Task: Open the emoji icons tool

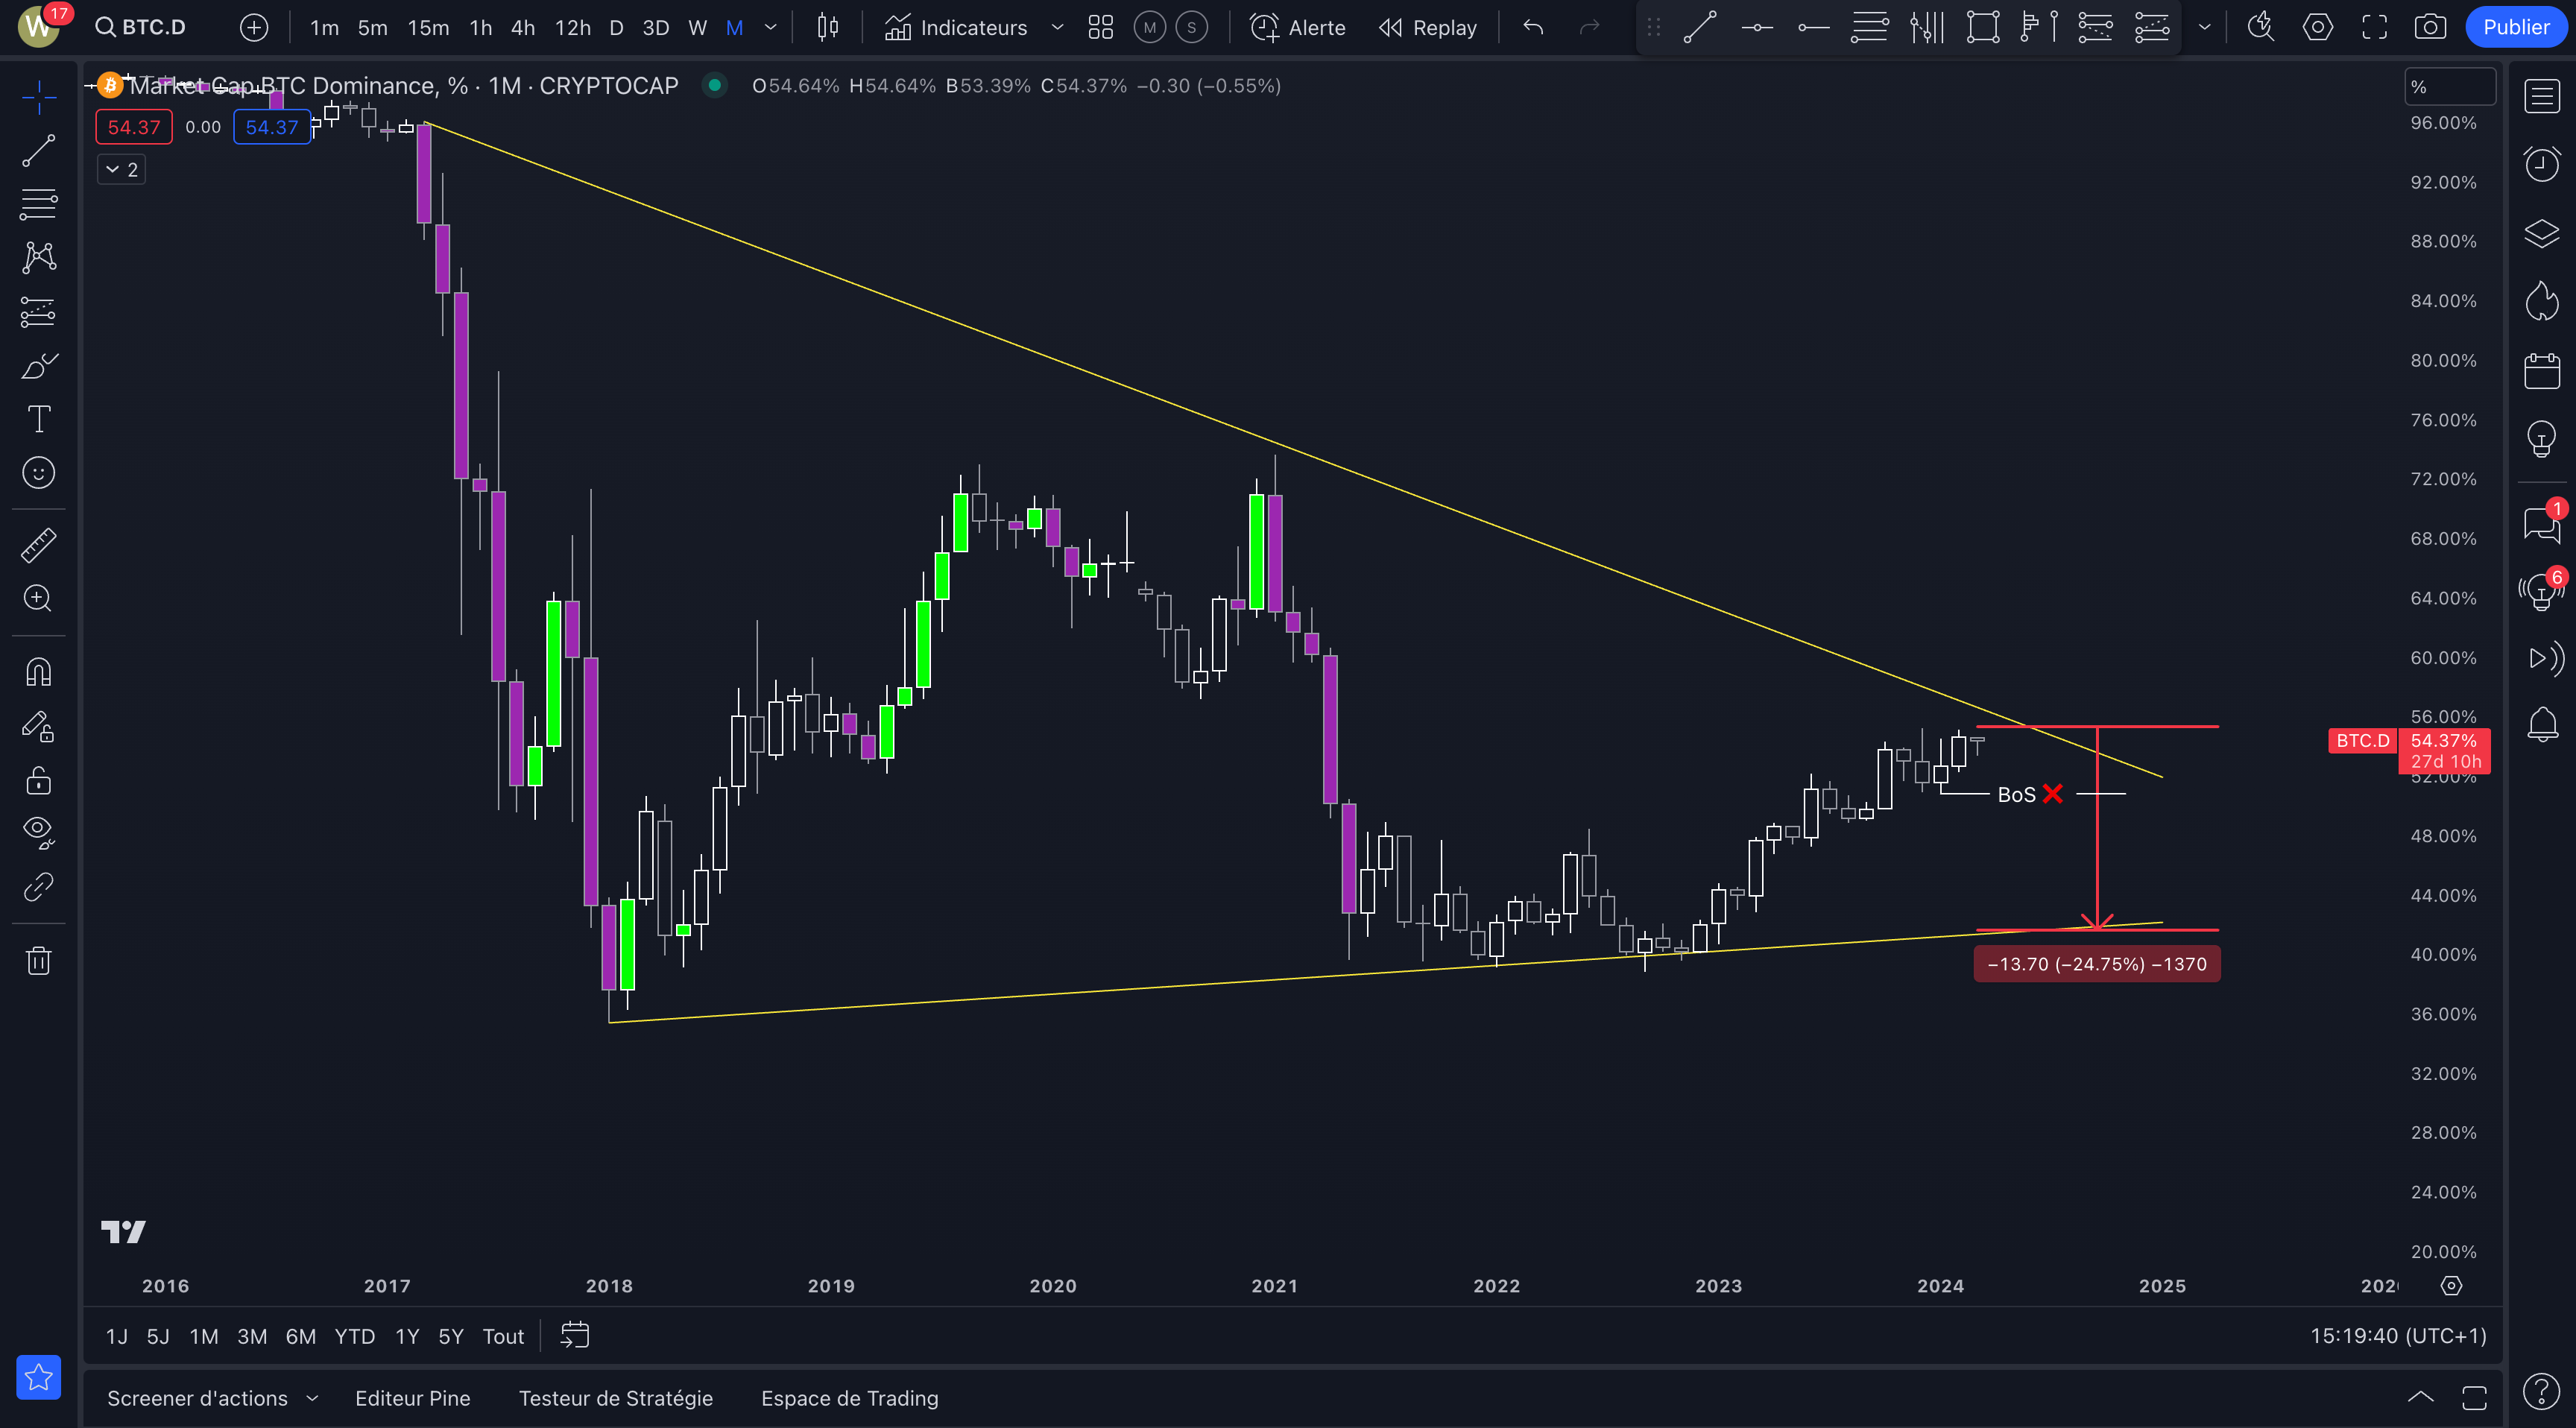Action: pyautogui.click(x=39, y=473)
